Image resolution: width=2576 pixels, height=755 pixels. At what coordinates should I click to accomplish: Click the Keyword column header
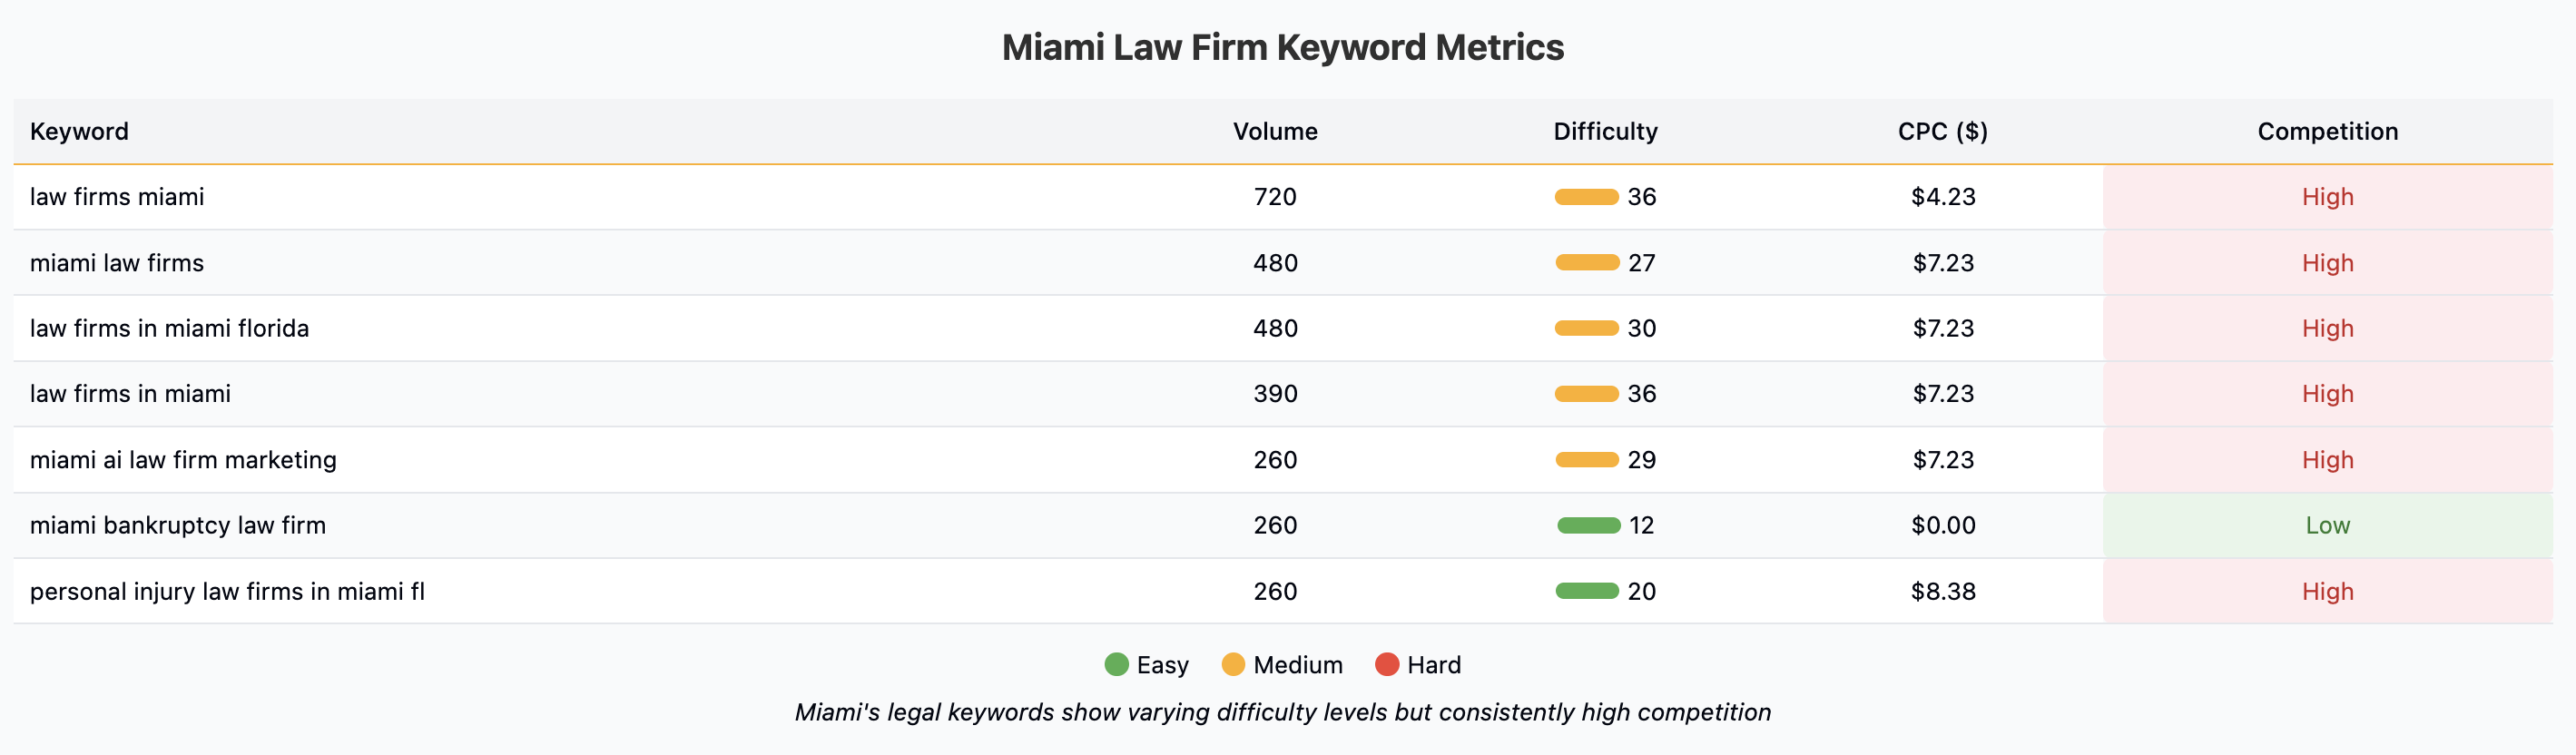[x=79, y=131]
